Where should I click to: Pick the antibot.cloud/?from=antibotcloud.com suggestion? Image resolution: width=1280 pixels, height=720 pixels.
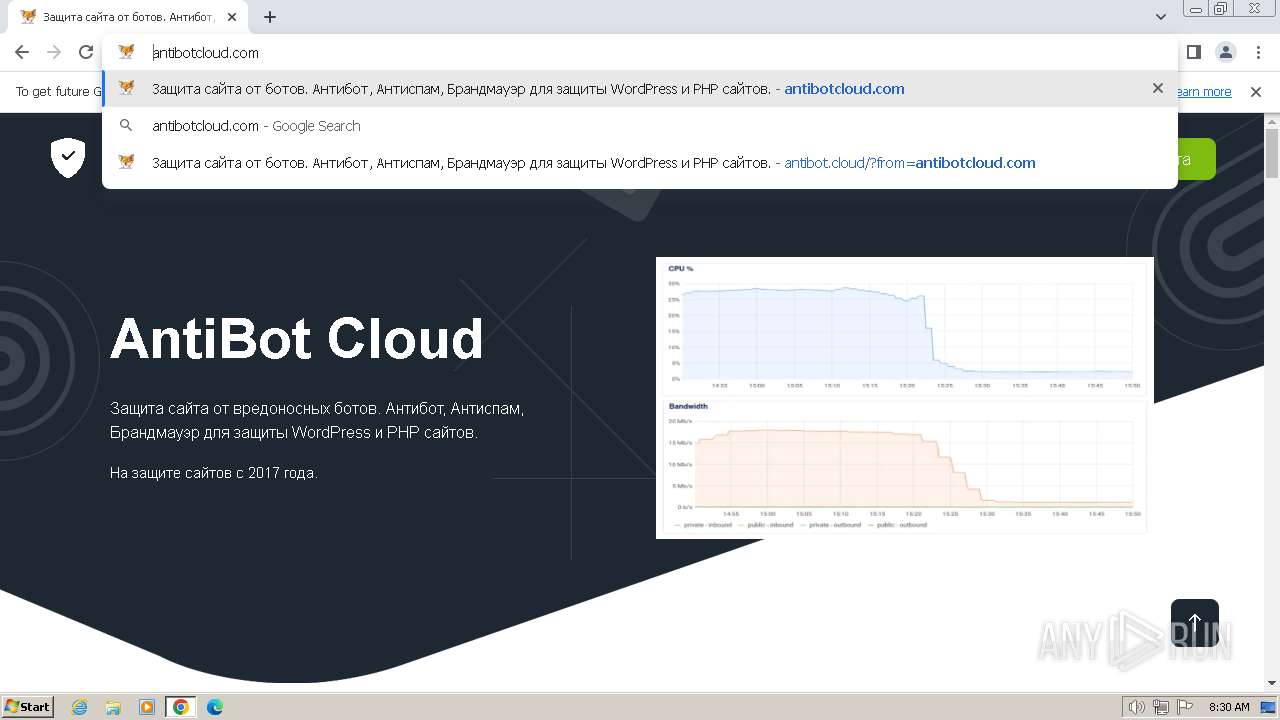pyautogui.click(x=640, y=162)
